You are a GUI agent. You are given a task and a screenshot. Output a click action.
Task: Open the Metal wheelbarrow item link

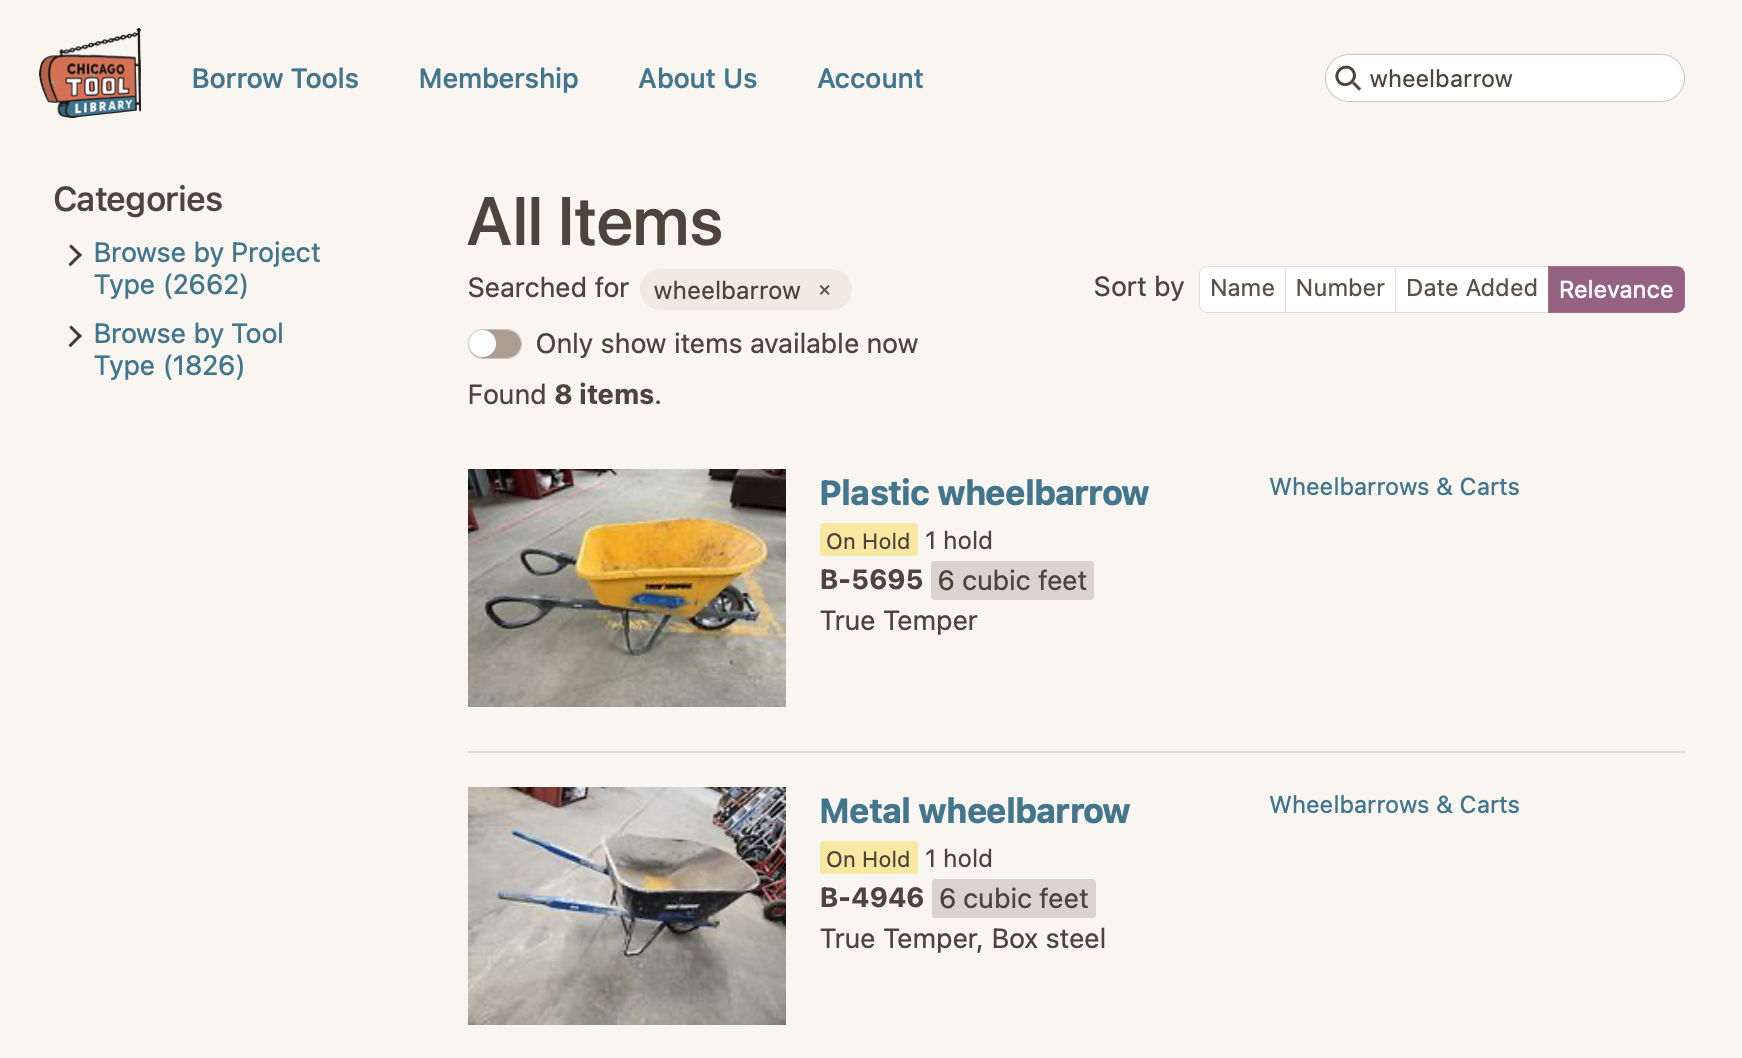[974, 811]
